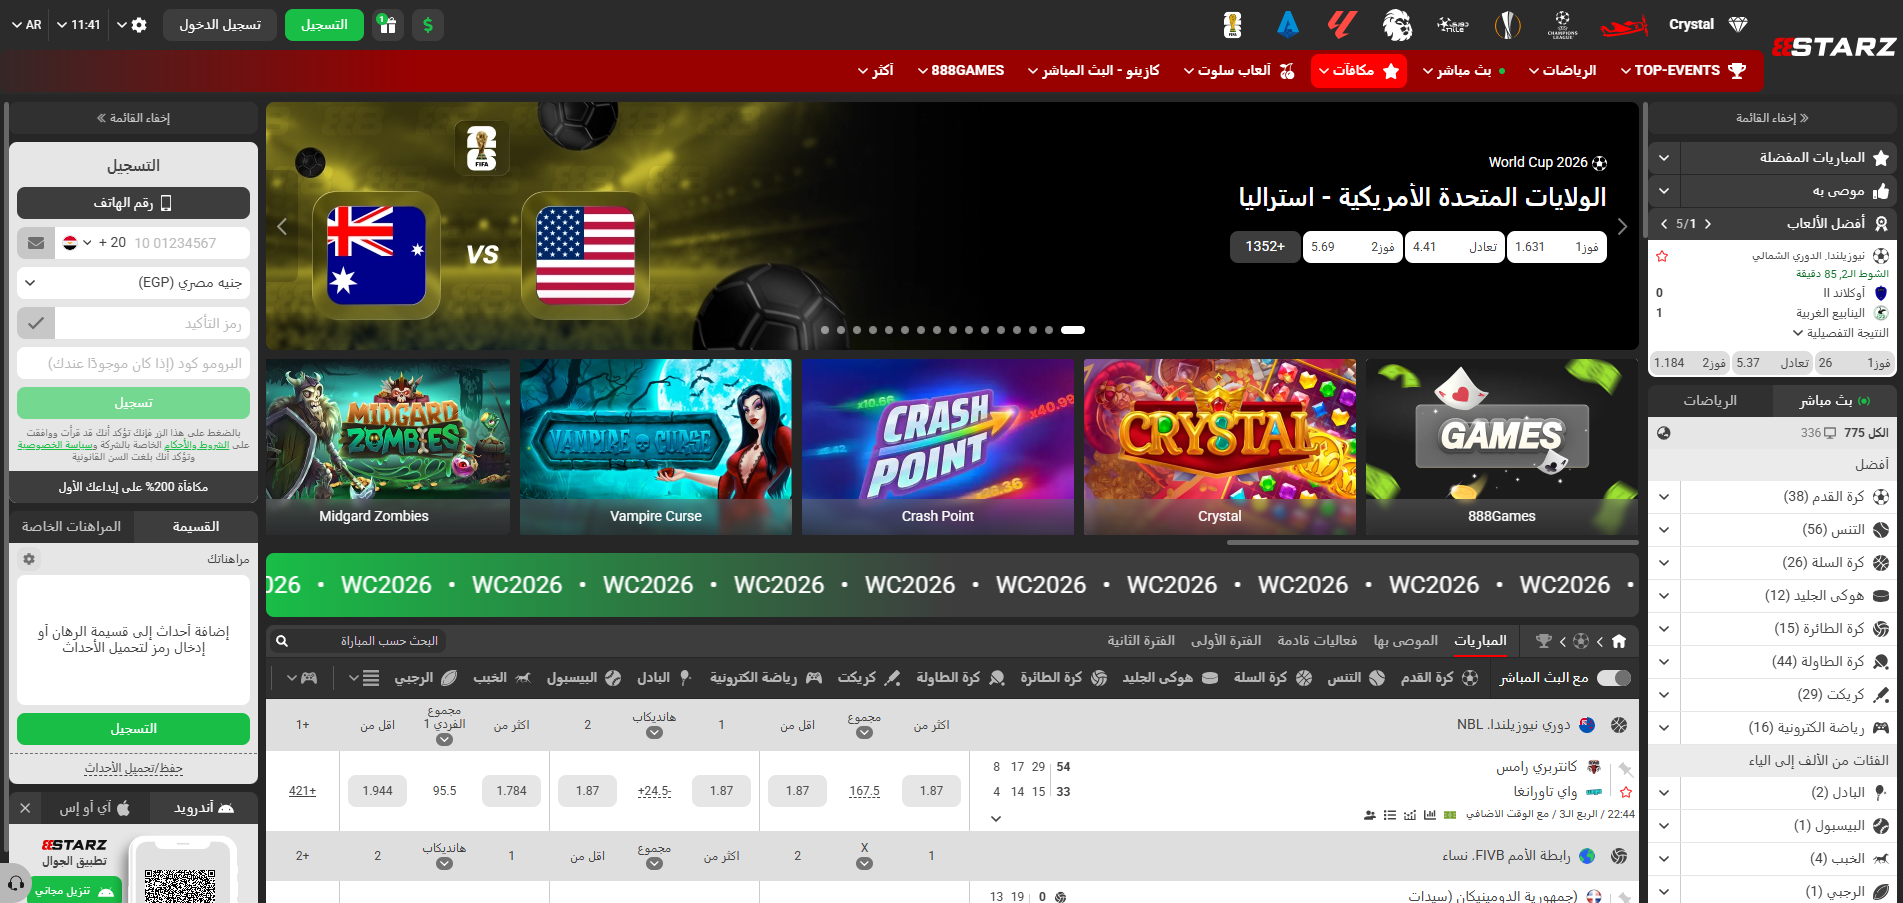This screenshot has height=903, width=1903.
Task: Open the Crystal diamond shortcut
Action: tap(1708, 24)
